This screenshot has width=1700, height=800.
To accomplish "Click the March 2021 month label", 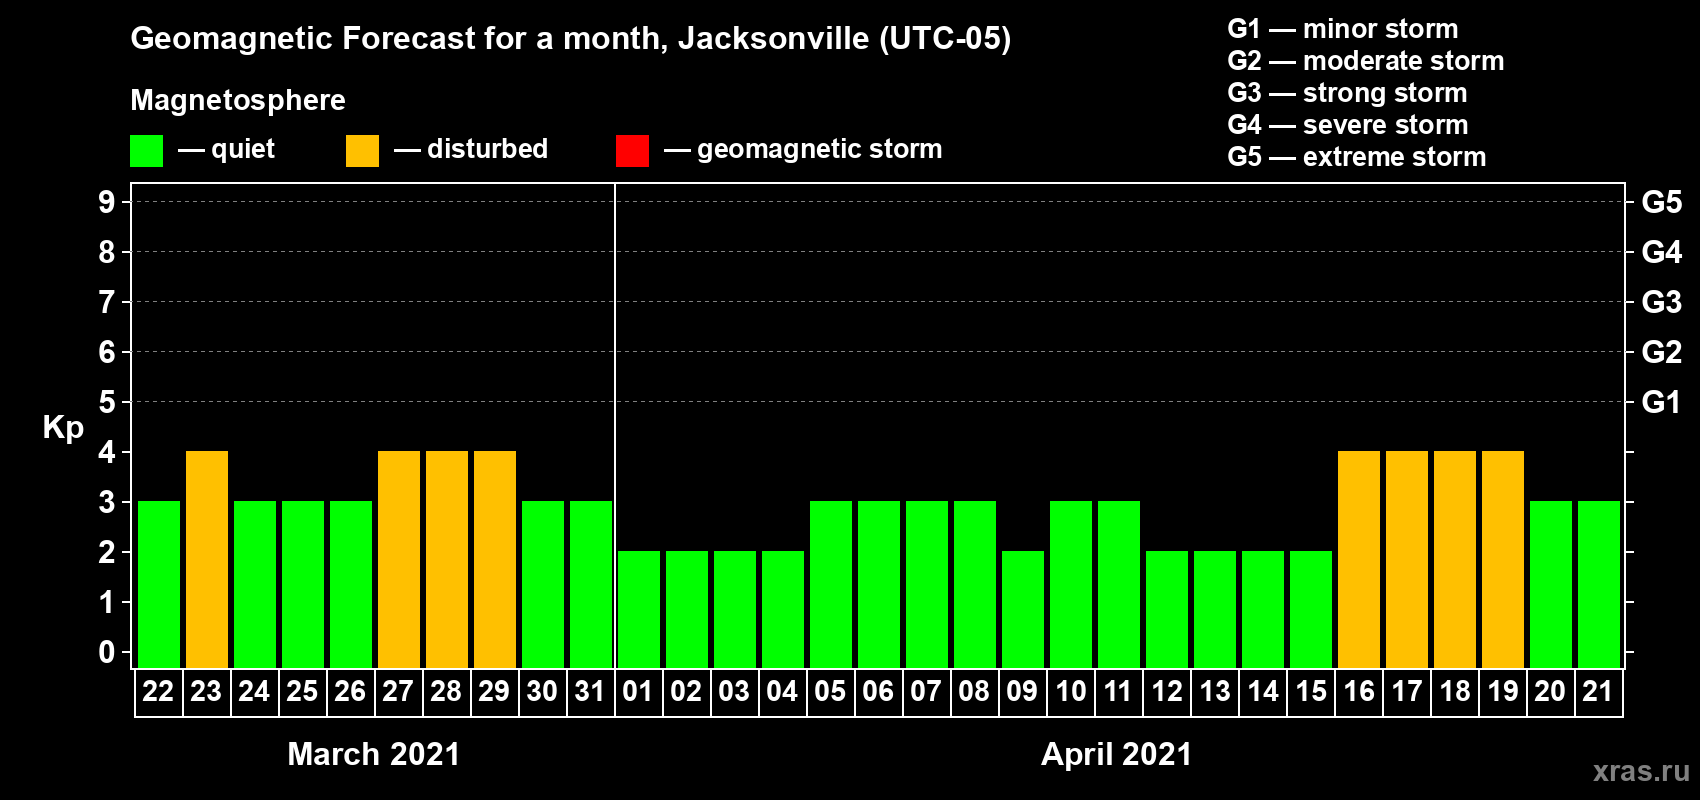I will pyautogui.click(x=374, y=754).
